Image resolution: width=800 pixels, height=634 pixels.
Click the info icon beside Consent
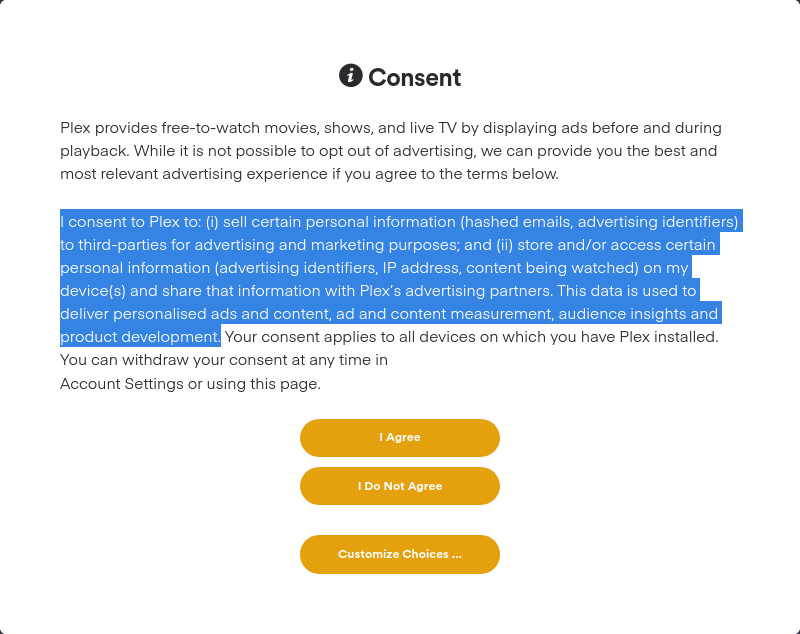pos(350,76)
